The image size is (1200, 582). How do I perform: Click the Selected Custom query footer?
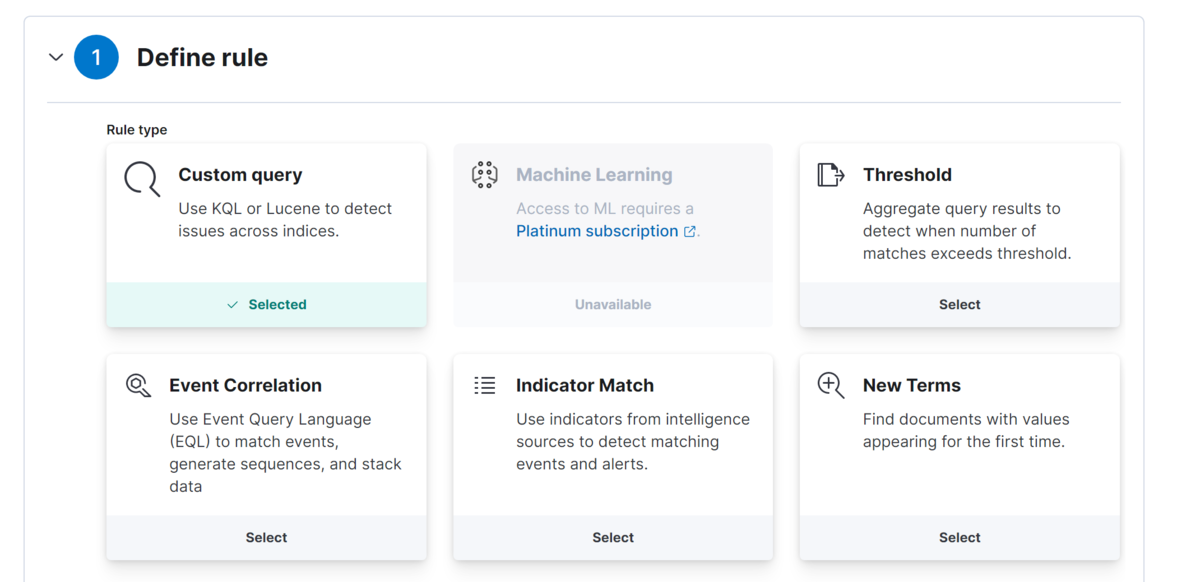[x=267, y=305]
